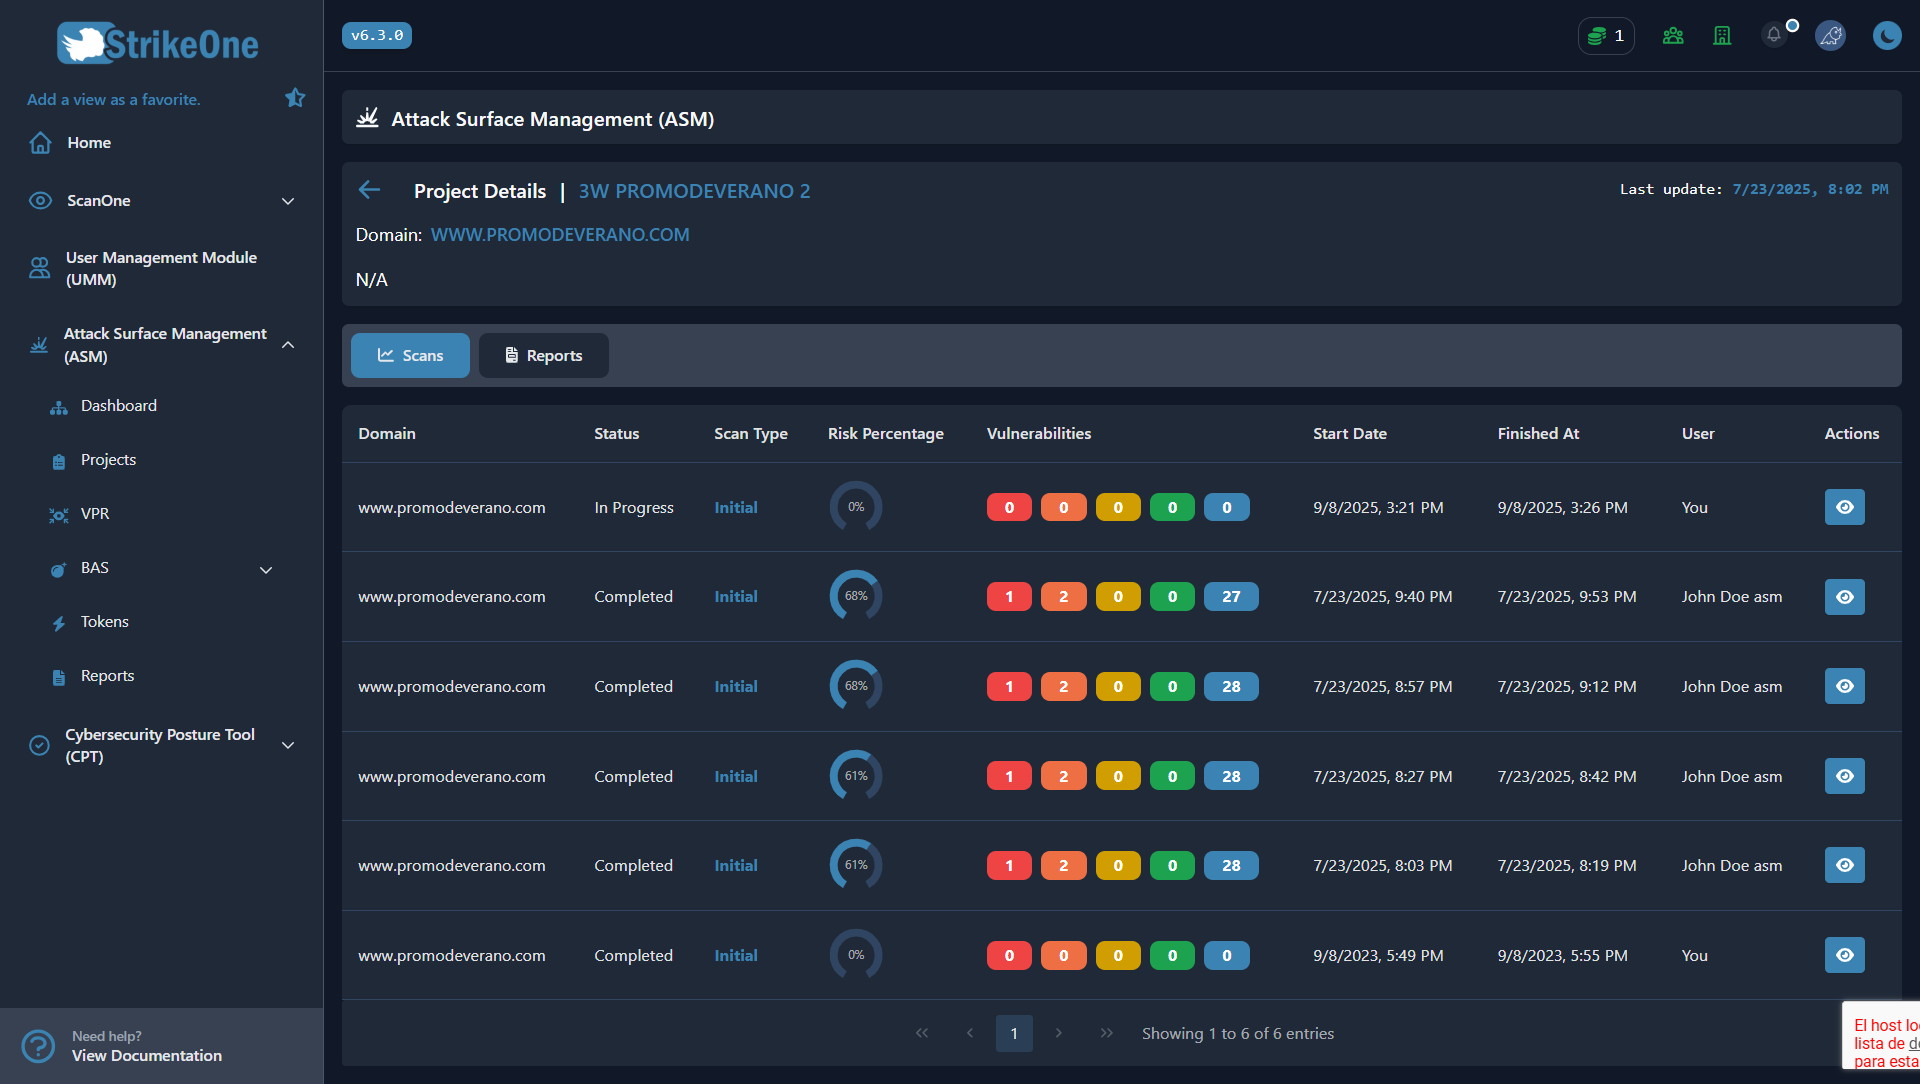Click View Documentation for help
Image resolution: width=1920 pixels, height=1084 pixels.
point(146,1055)
